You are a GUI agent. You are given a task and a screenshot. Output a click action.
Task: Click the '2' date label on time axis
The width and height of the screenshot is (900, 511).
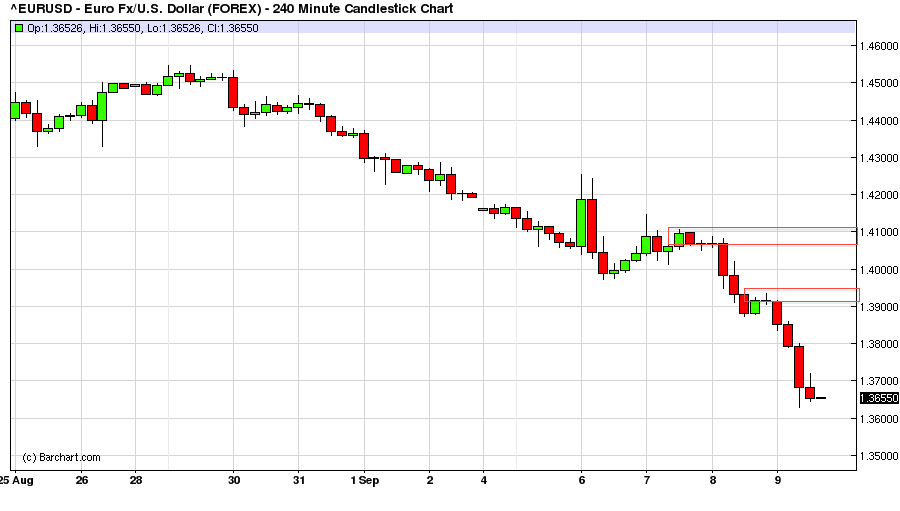coord(430,481)
